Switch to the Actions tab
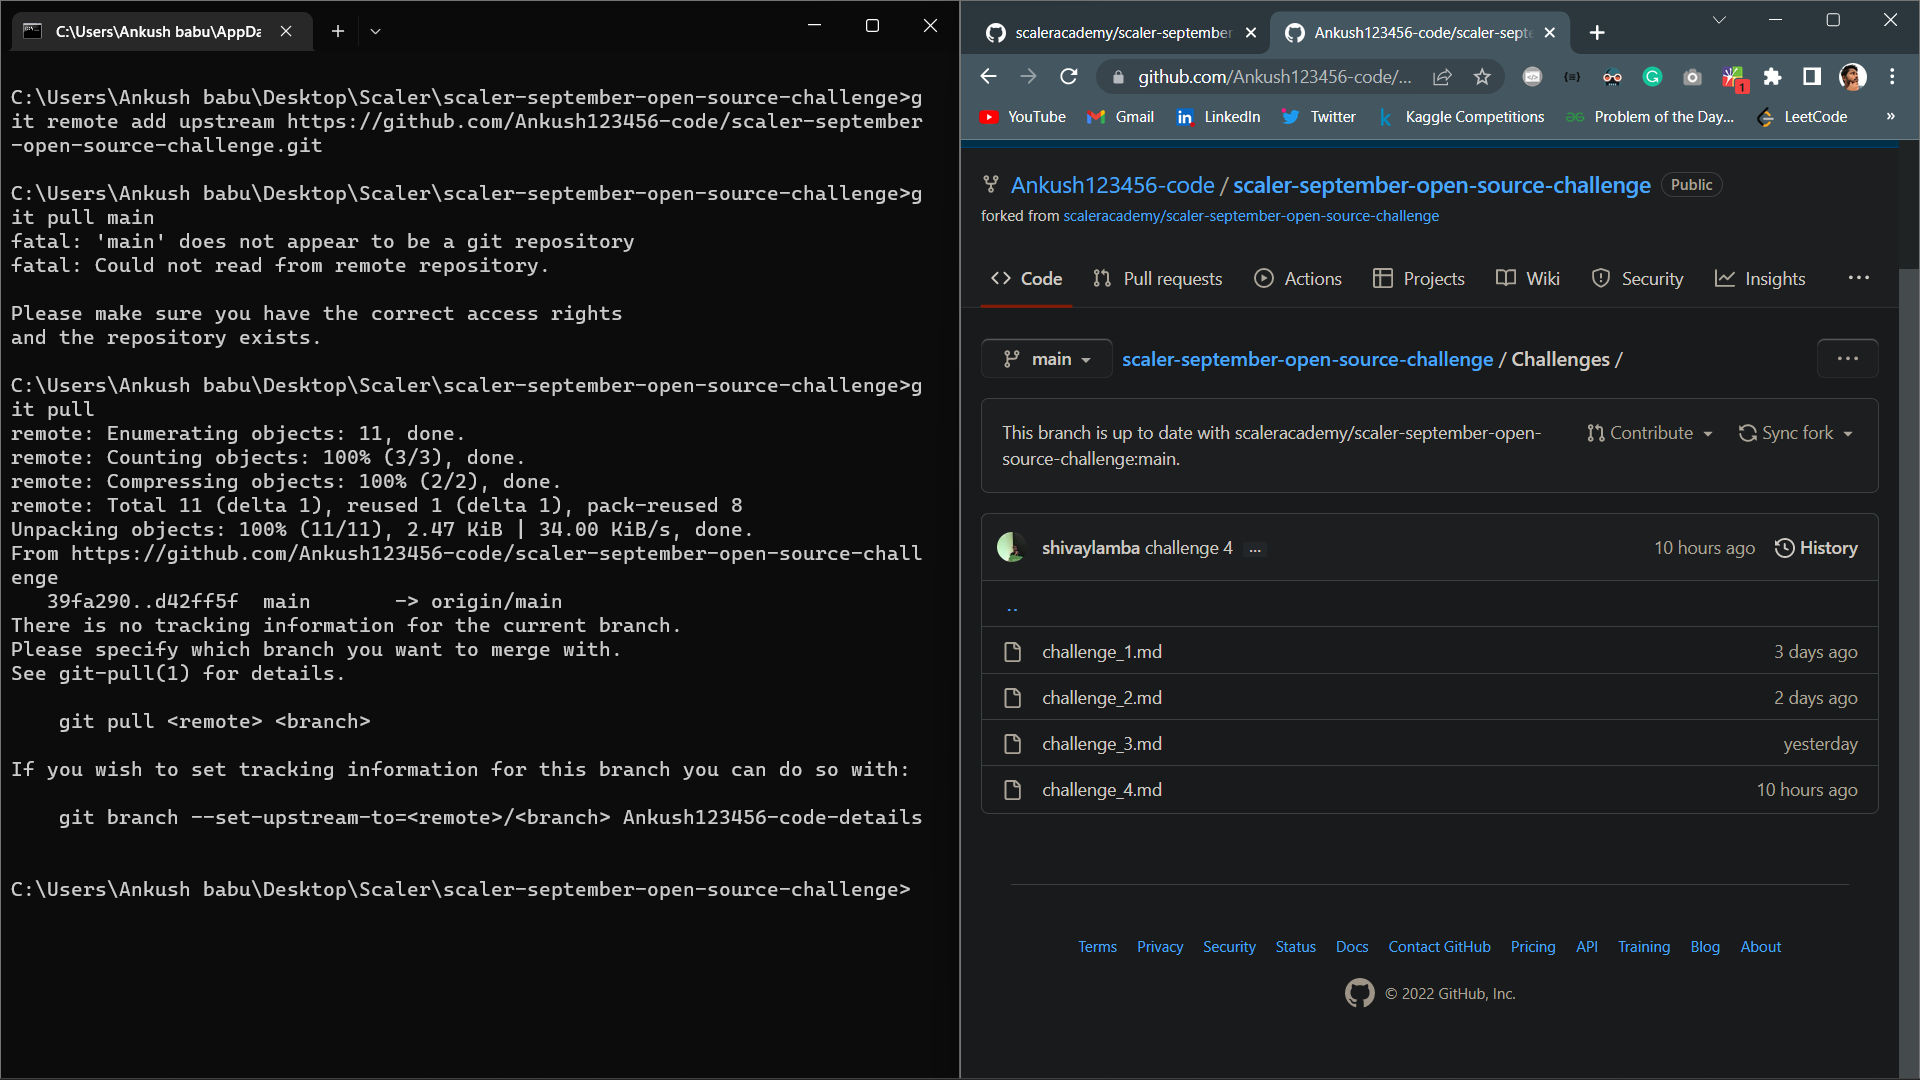The height and width of the screenshot is (1080, 1920). click(x=1298, y=278)
